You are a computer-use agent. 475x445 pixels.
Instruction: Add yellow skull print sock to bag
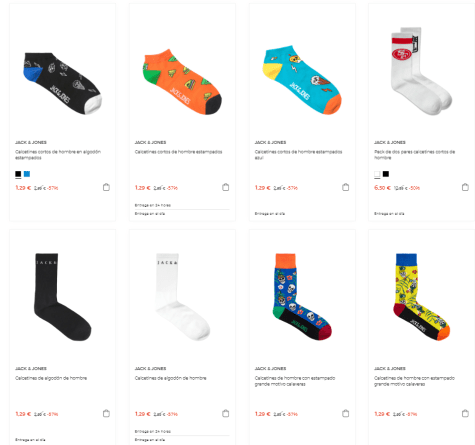pyautogui.click(x=465, y=414)
